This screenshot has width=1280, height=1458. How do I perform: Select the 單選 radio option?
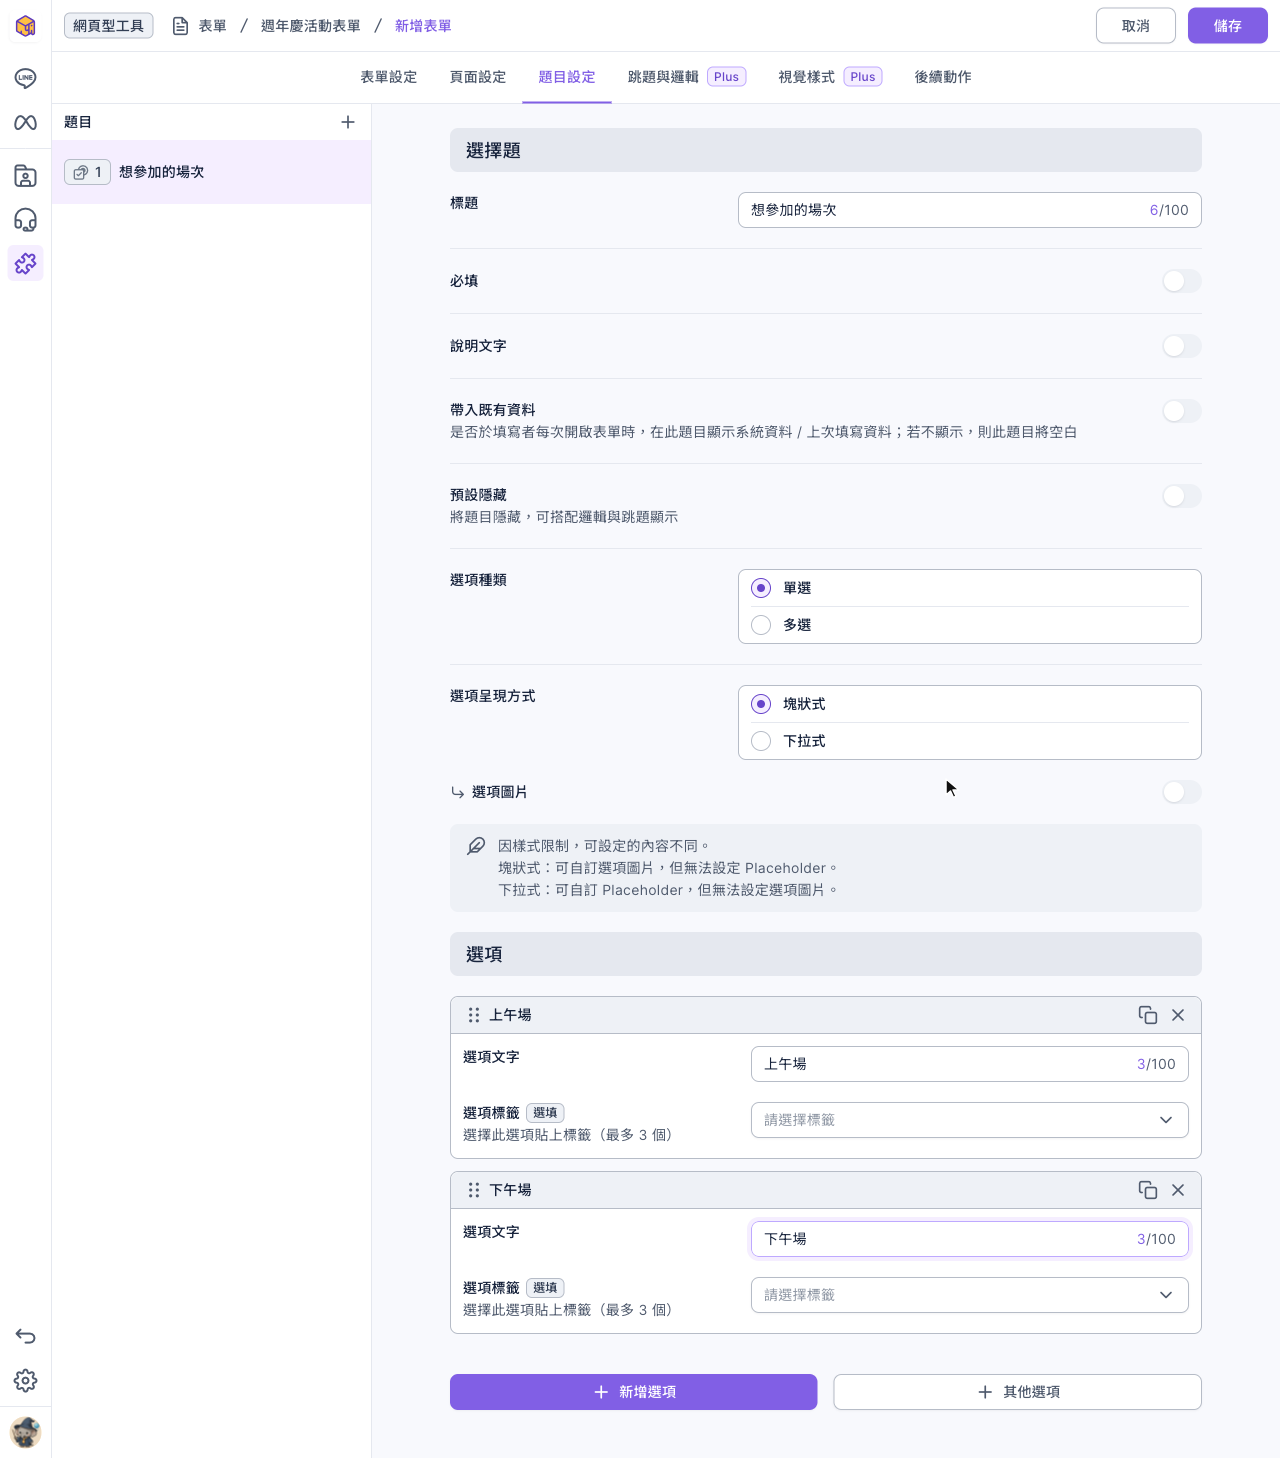click(761, 588)
